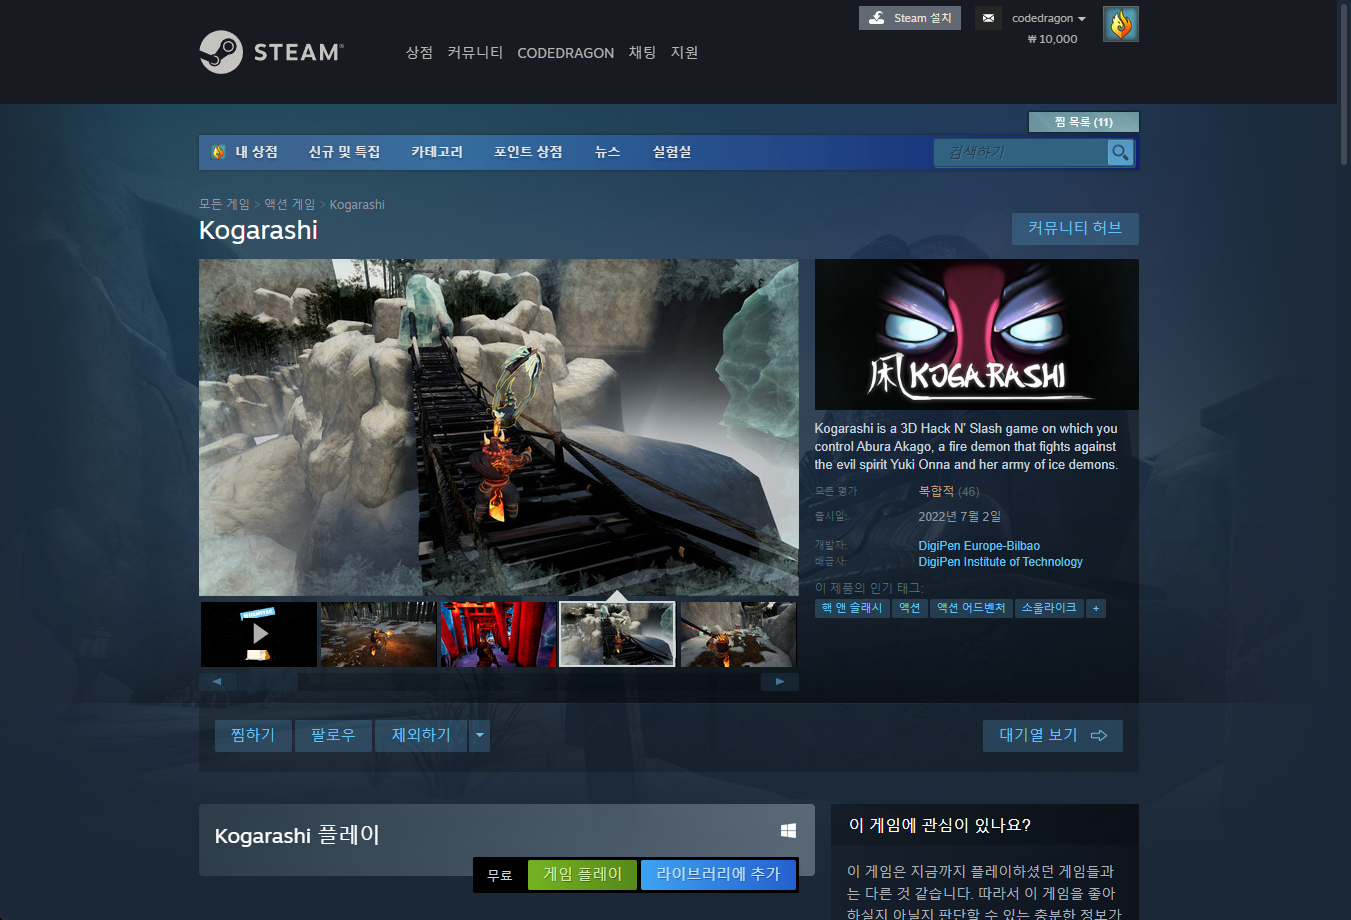
Task: Play the trailer video thumbnail
Action: [x=259, y=634]
